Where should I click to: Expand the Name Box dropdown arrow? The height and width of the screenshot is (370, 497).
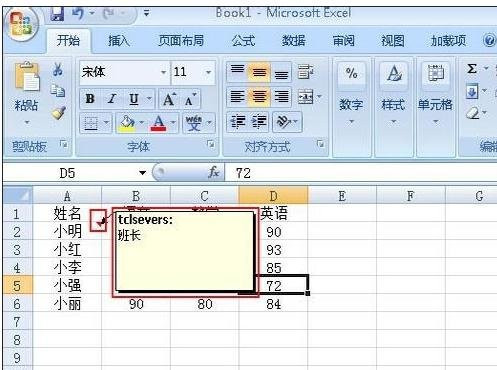[x=142, y=173]
